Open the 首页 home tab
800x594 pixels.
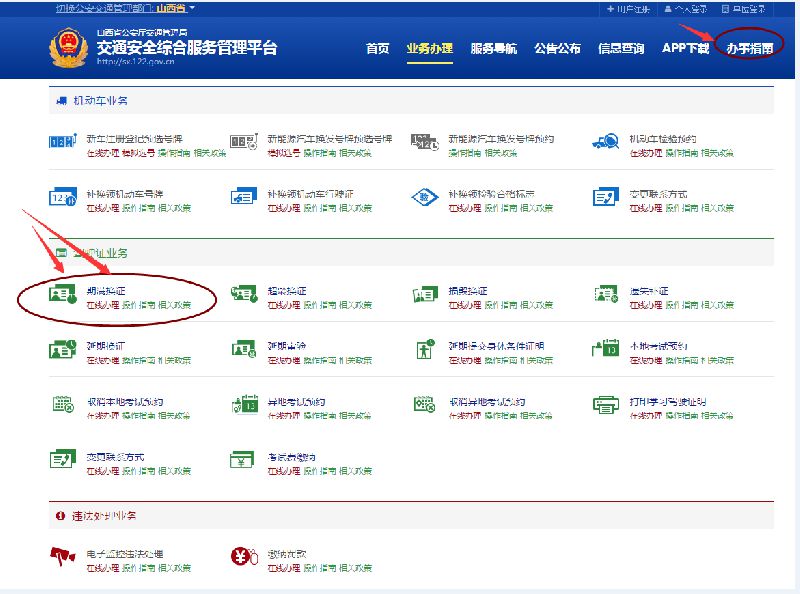point(377,48)
